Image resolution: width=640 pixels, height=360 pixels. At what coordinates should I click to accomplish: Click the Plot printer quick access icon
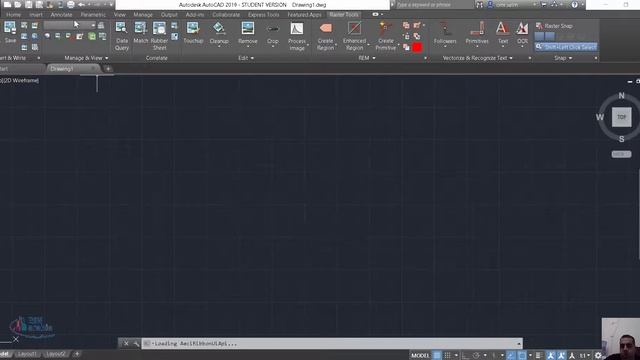71,4
